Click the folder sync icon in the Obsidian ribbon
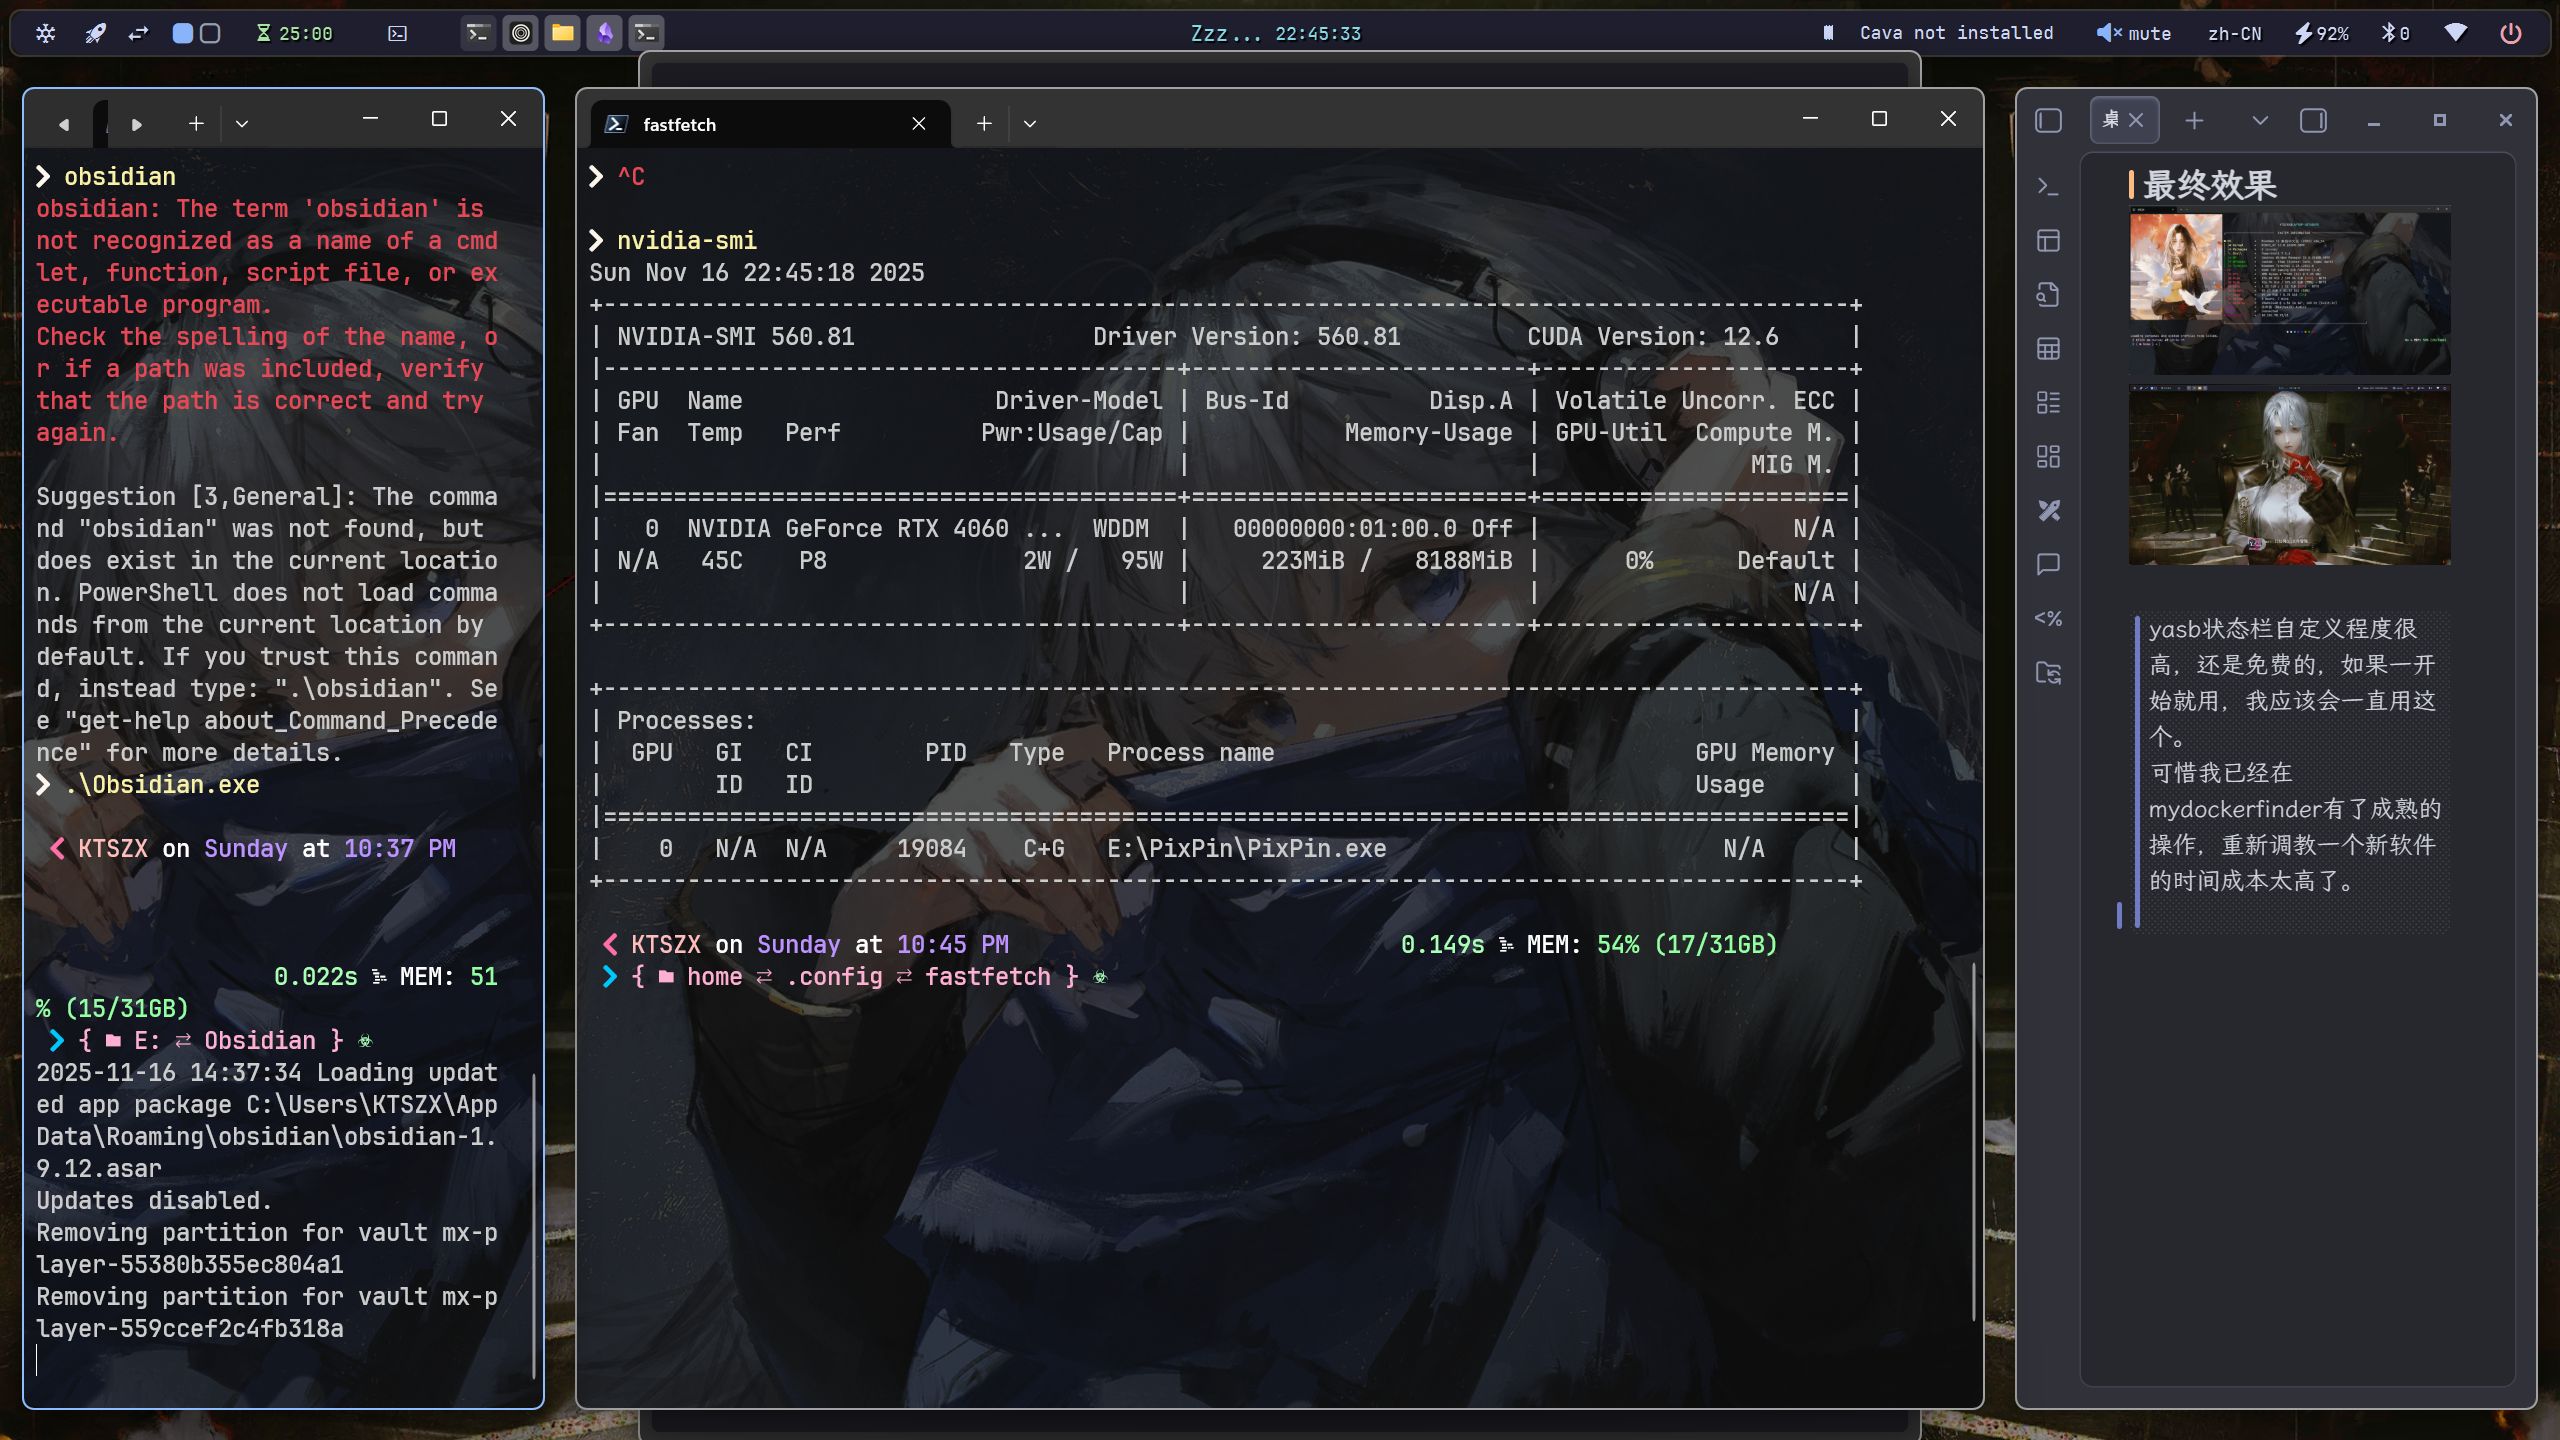 coord(2048,673)
